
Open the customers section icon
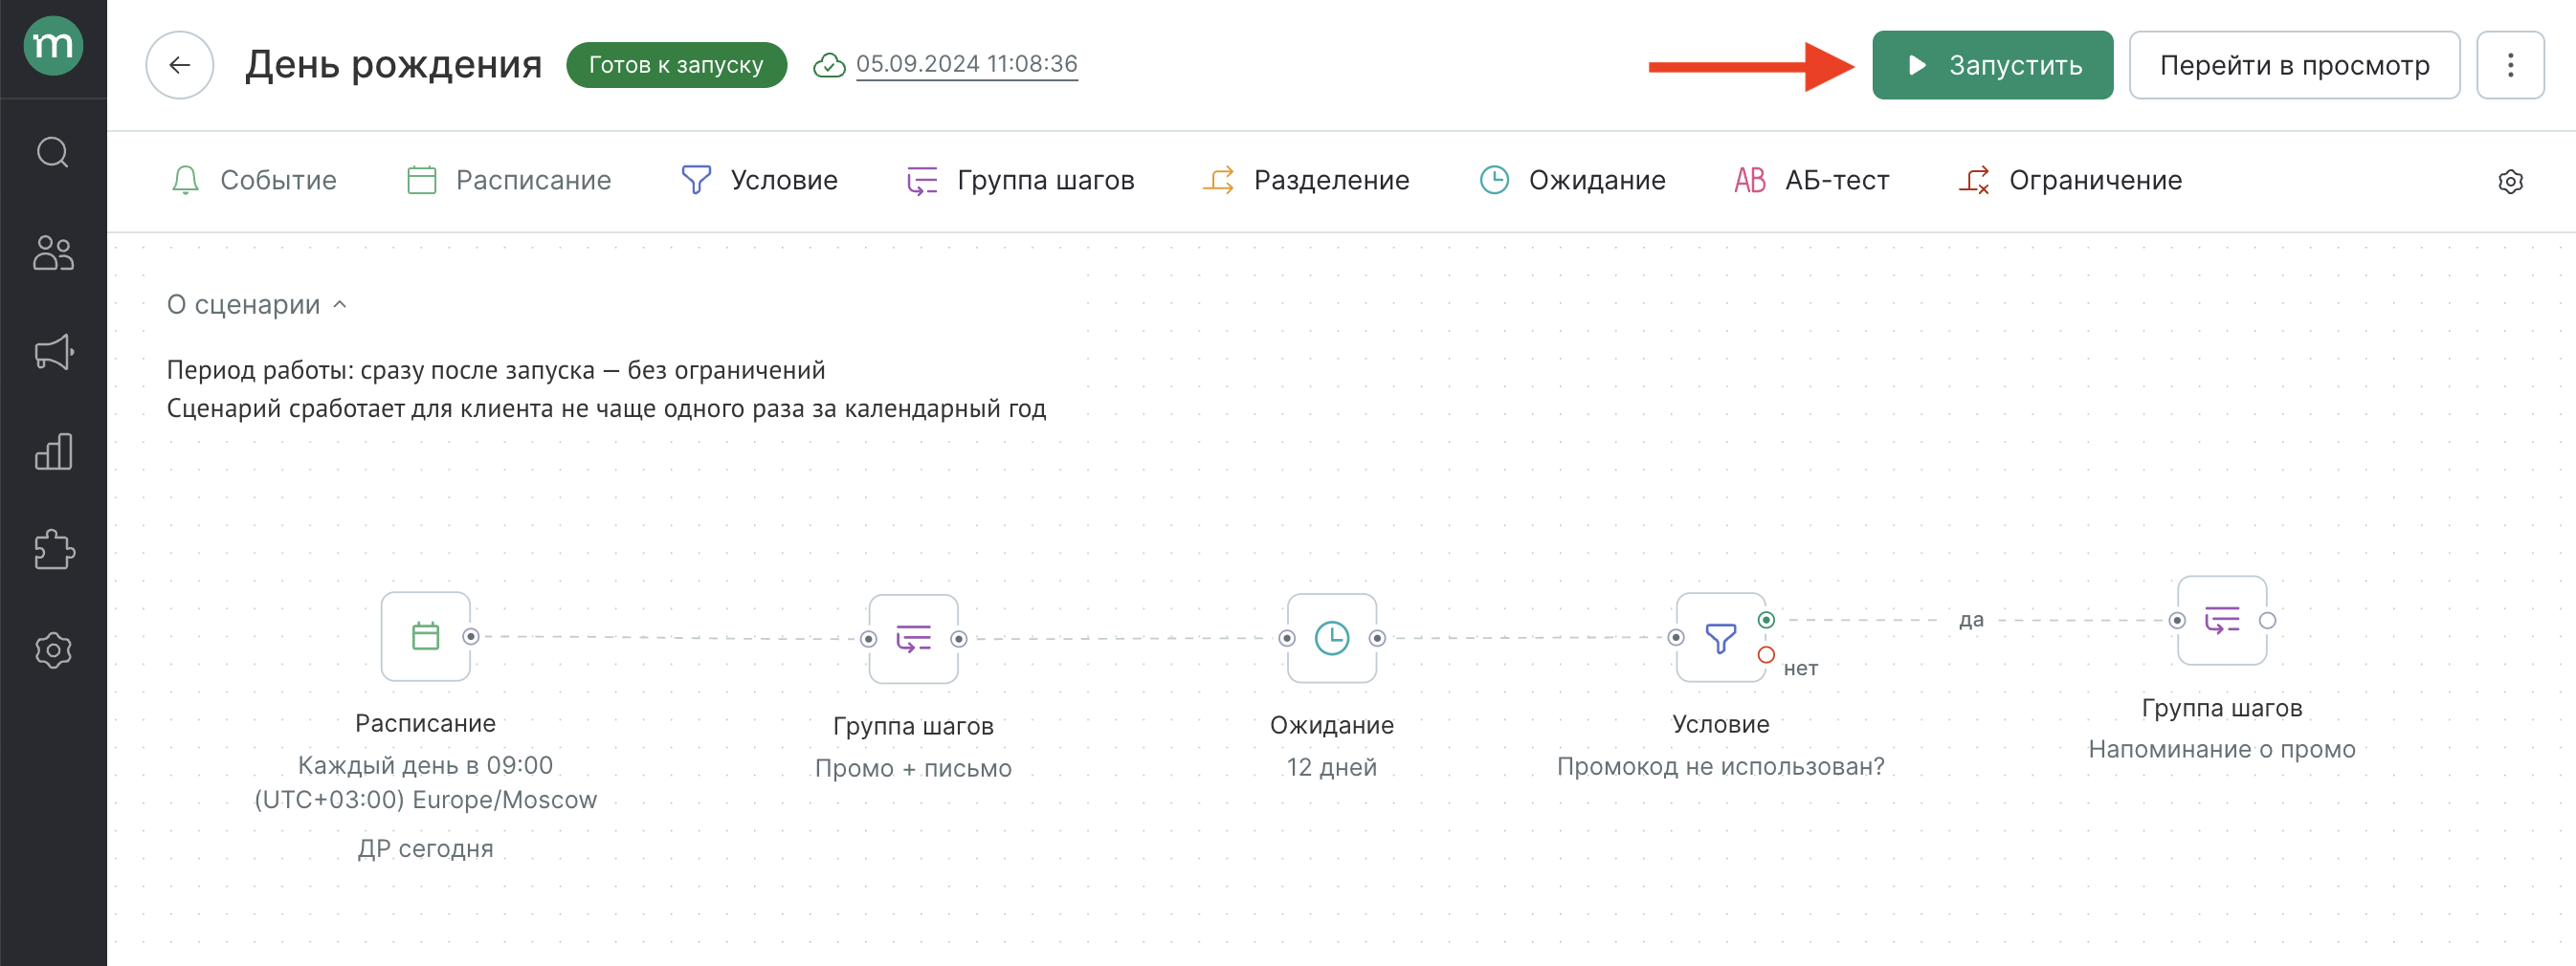pyautogui.click(x=53, y=252)
